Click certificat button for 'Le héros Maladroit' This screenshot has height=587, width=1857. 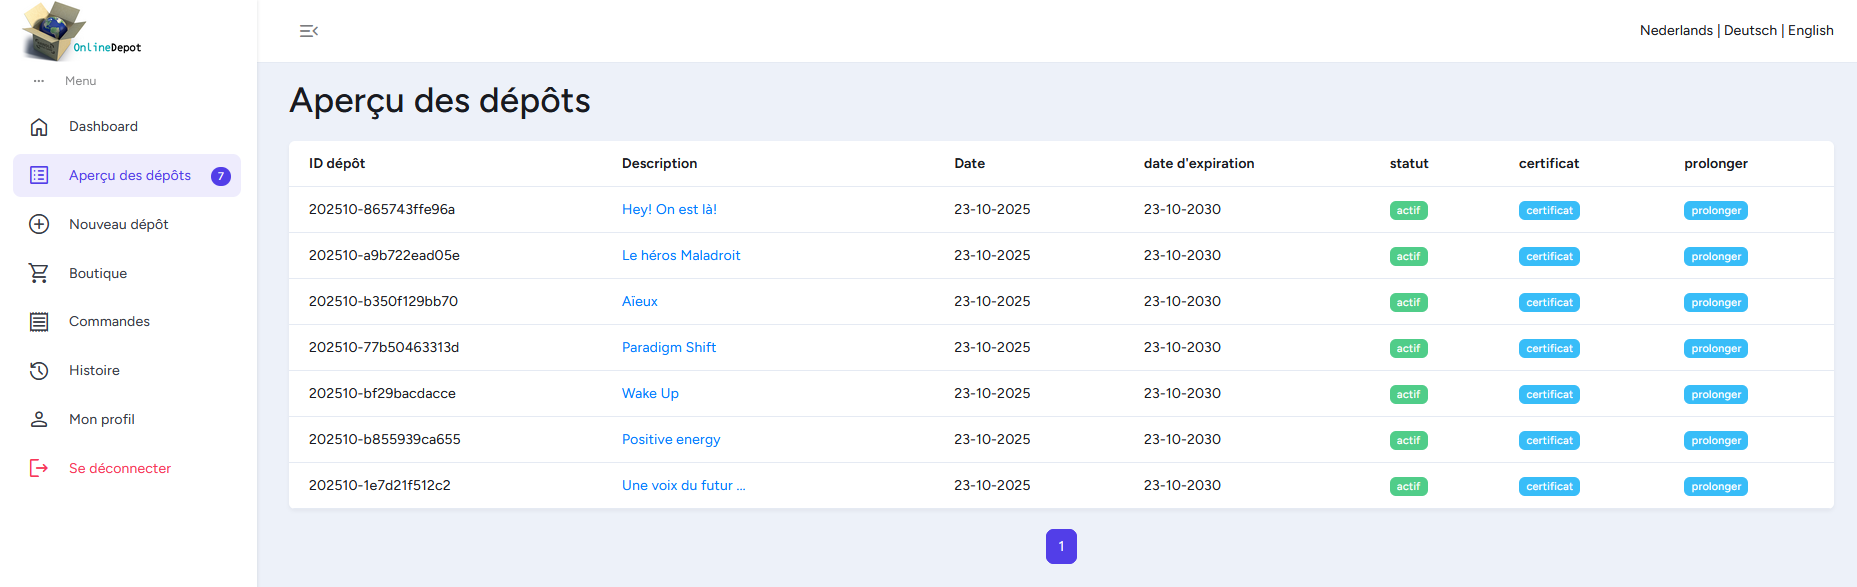[x=1549, y=257]
